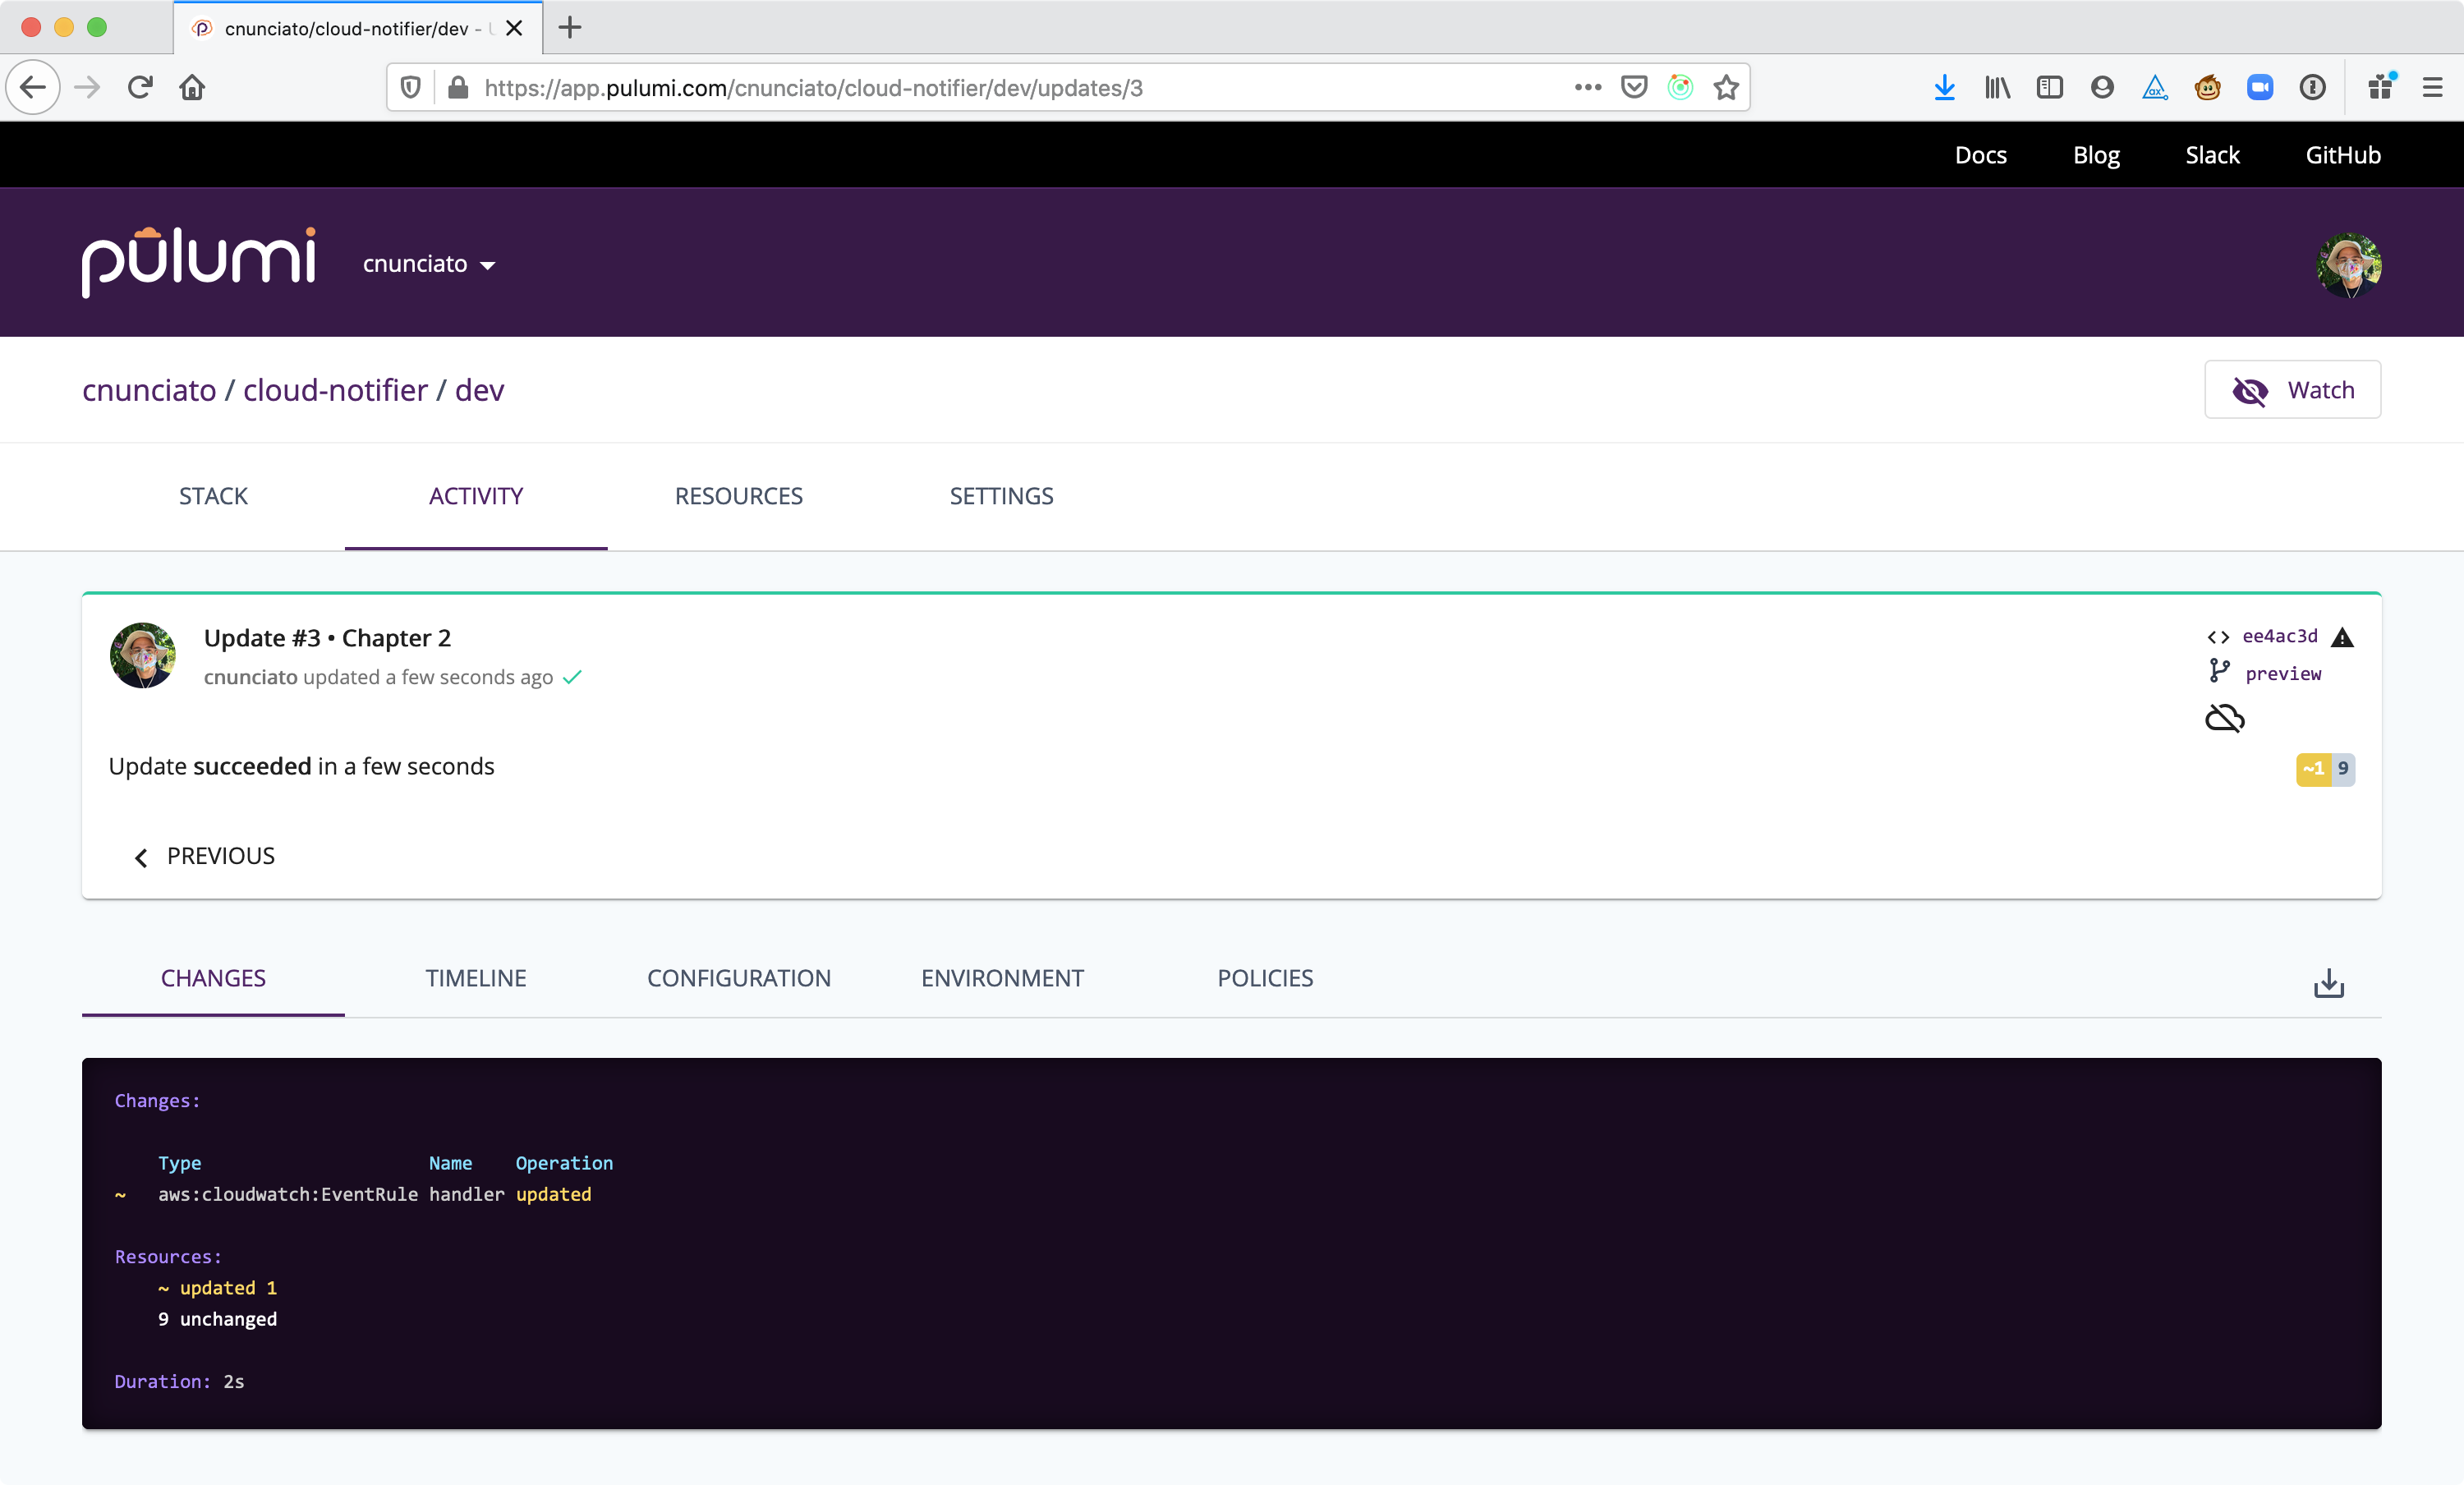Click the browser forward arrow

pyautogui.click(x=88, y=88)
